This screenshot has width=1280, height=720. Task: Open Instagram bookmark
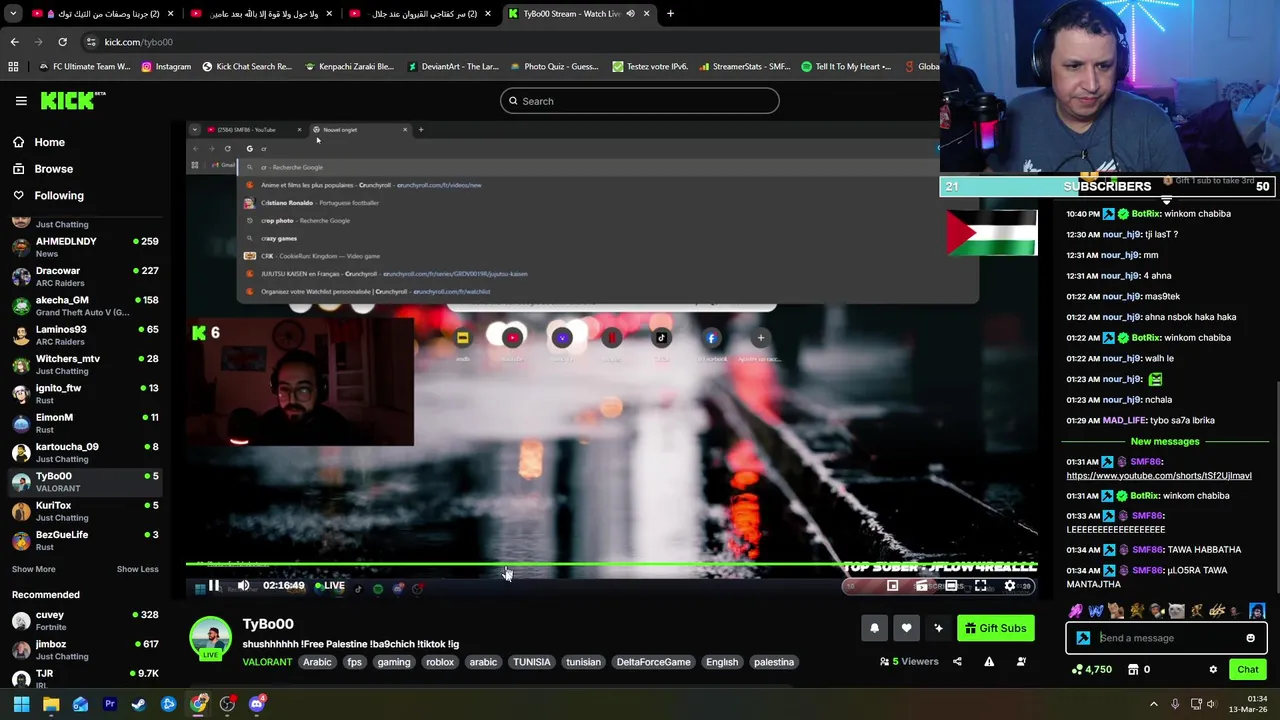click(165, 67)
